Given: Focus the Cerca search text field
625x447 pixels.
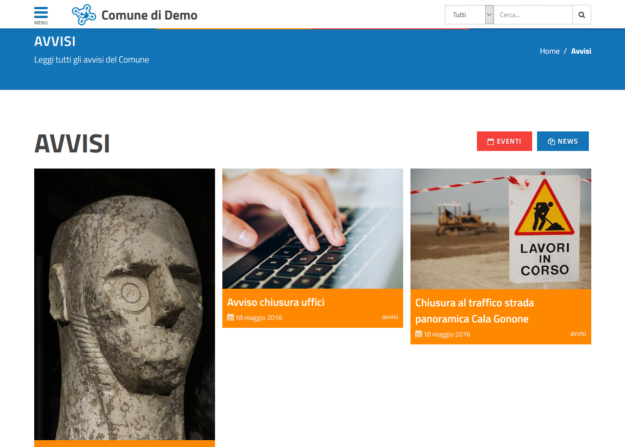Looking at the screenshot, I should tap(533, 15).
